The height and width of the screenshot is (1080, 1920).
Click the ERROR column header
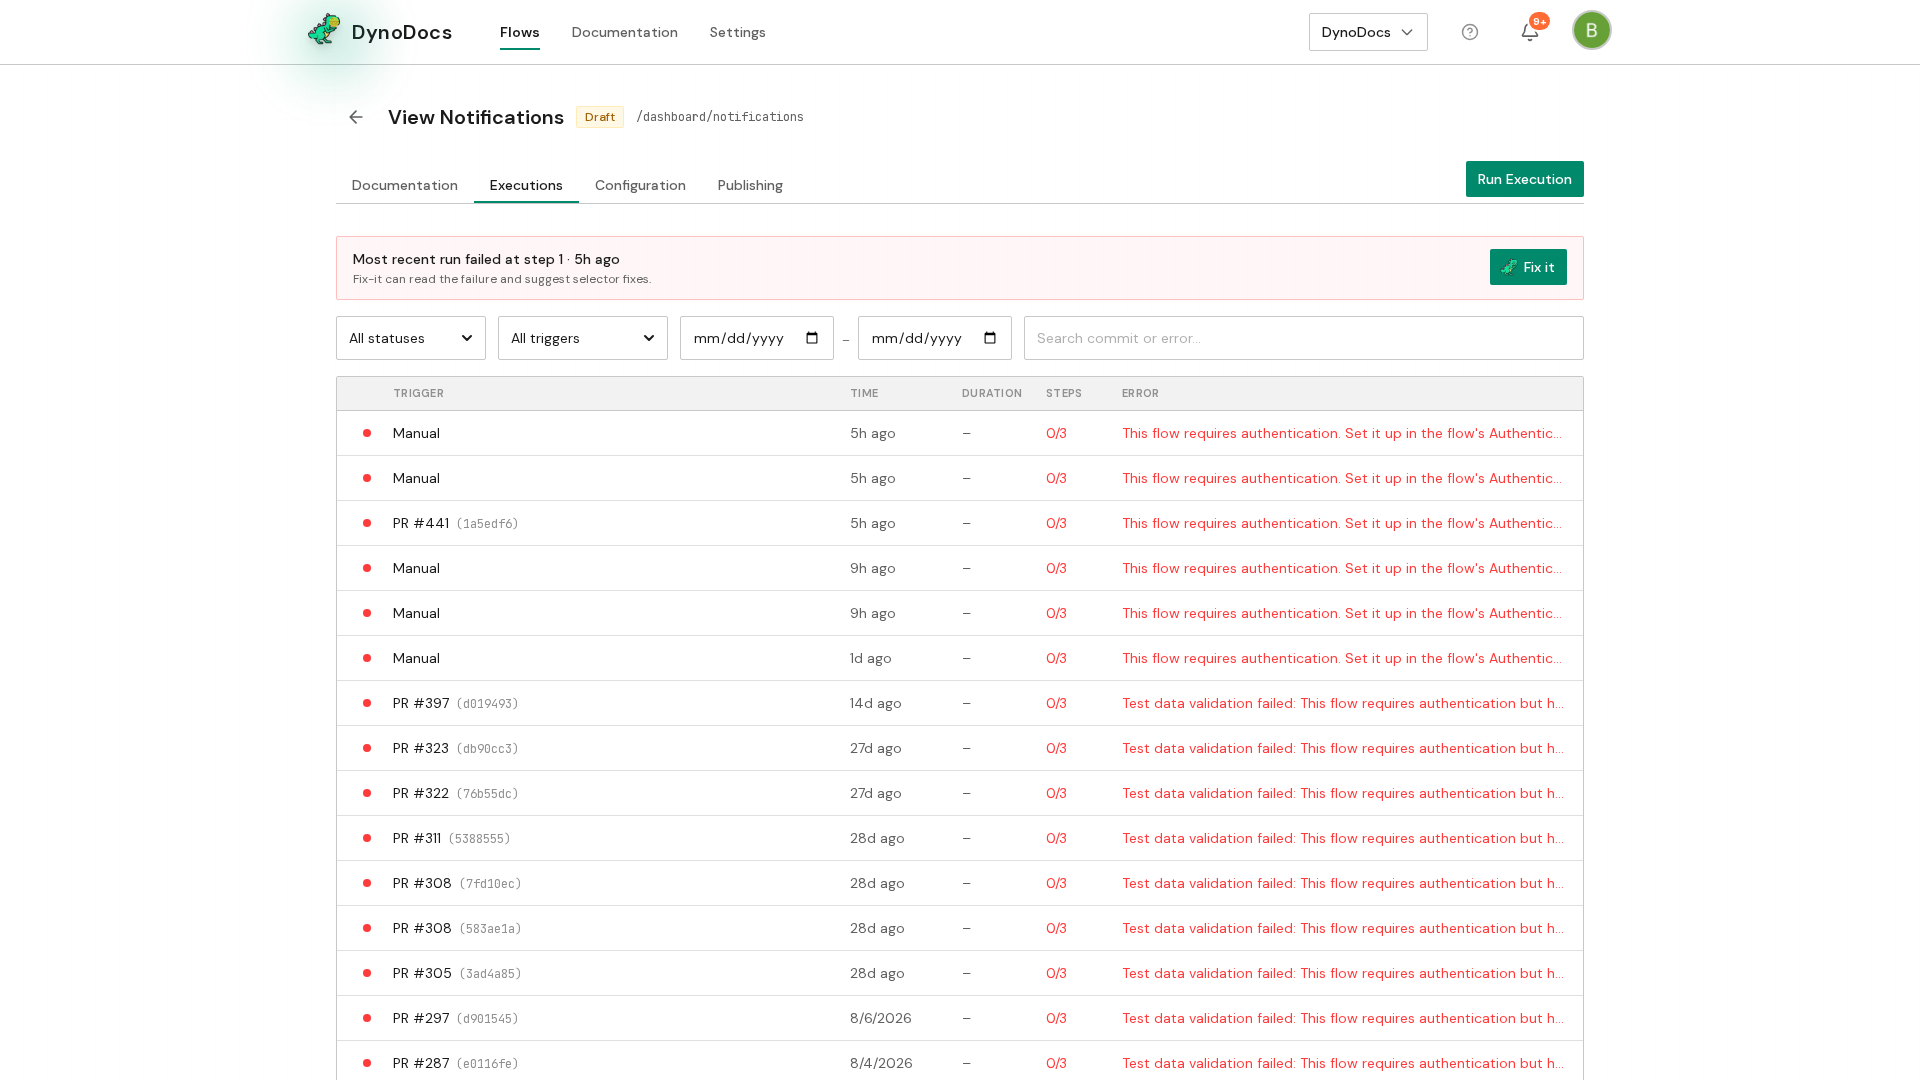coord(1140,393)
